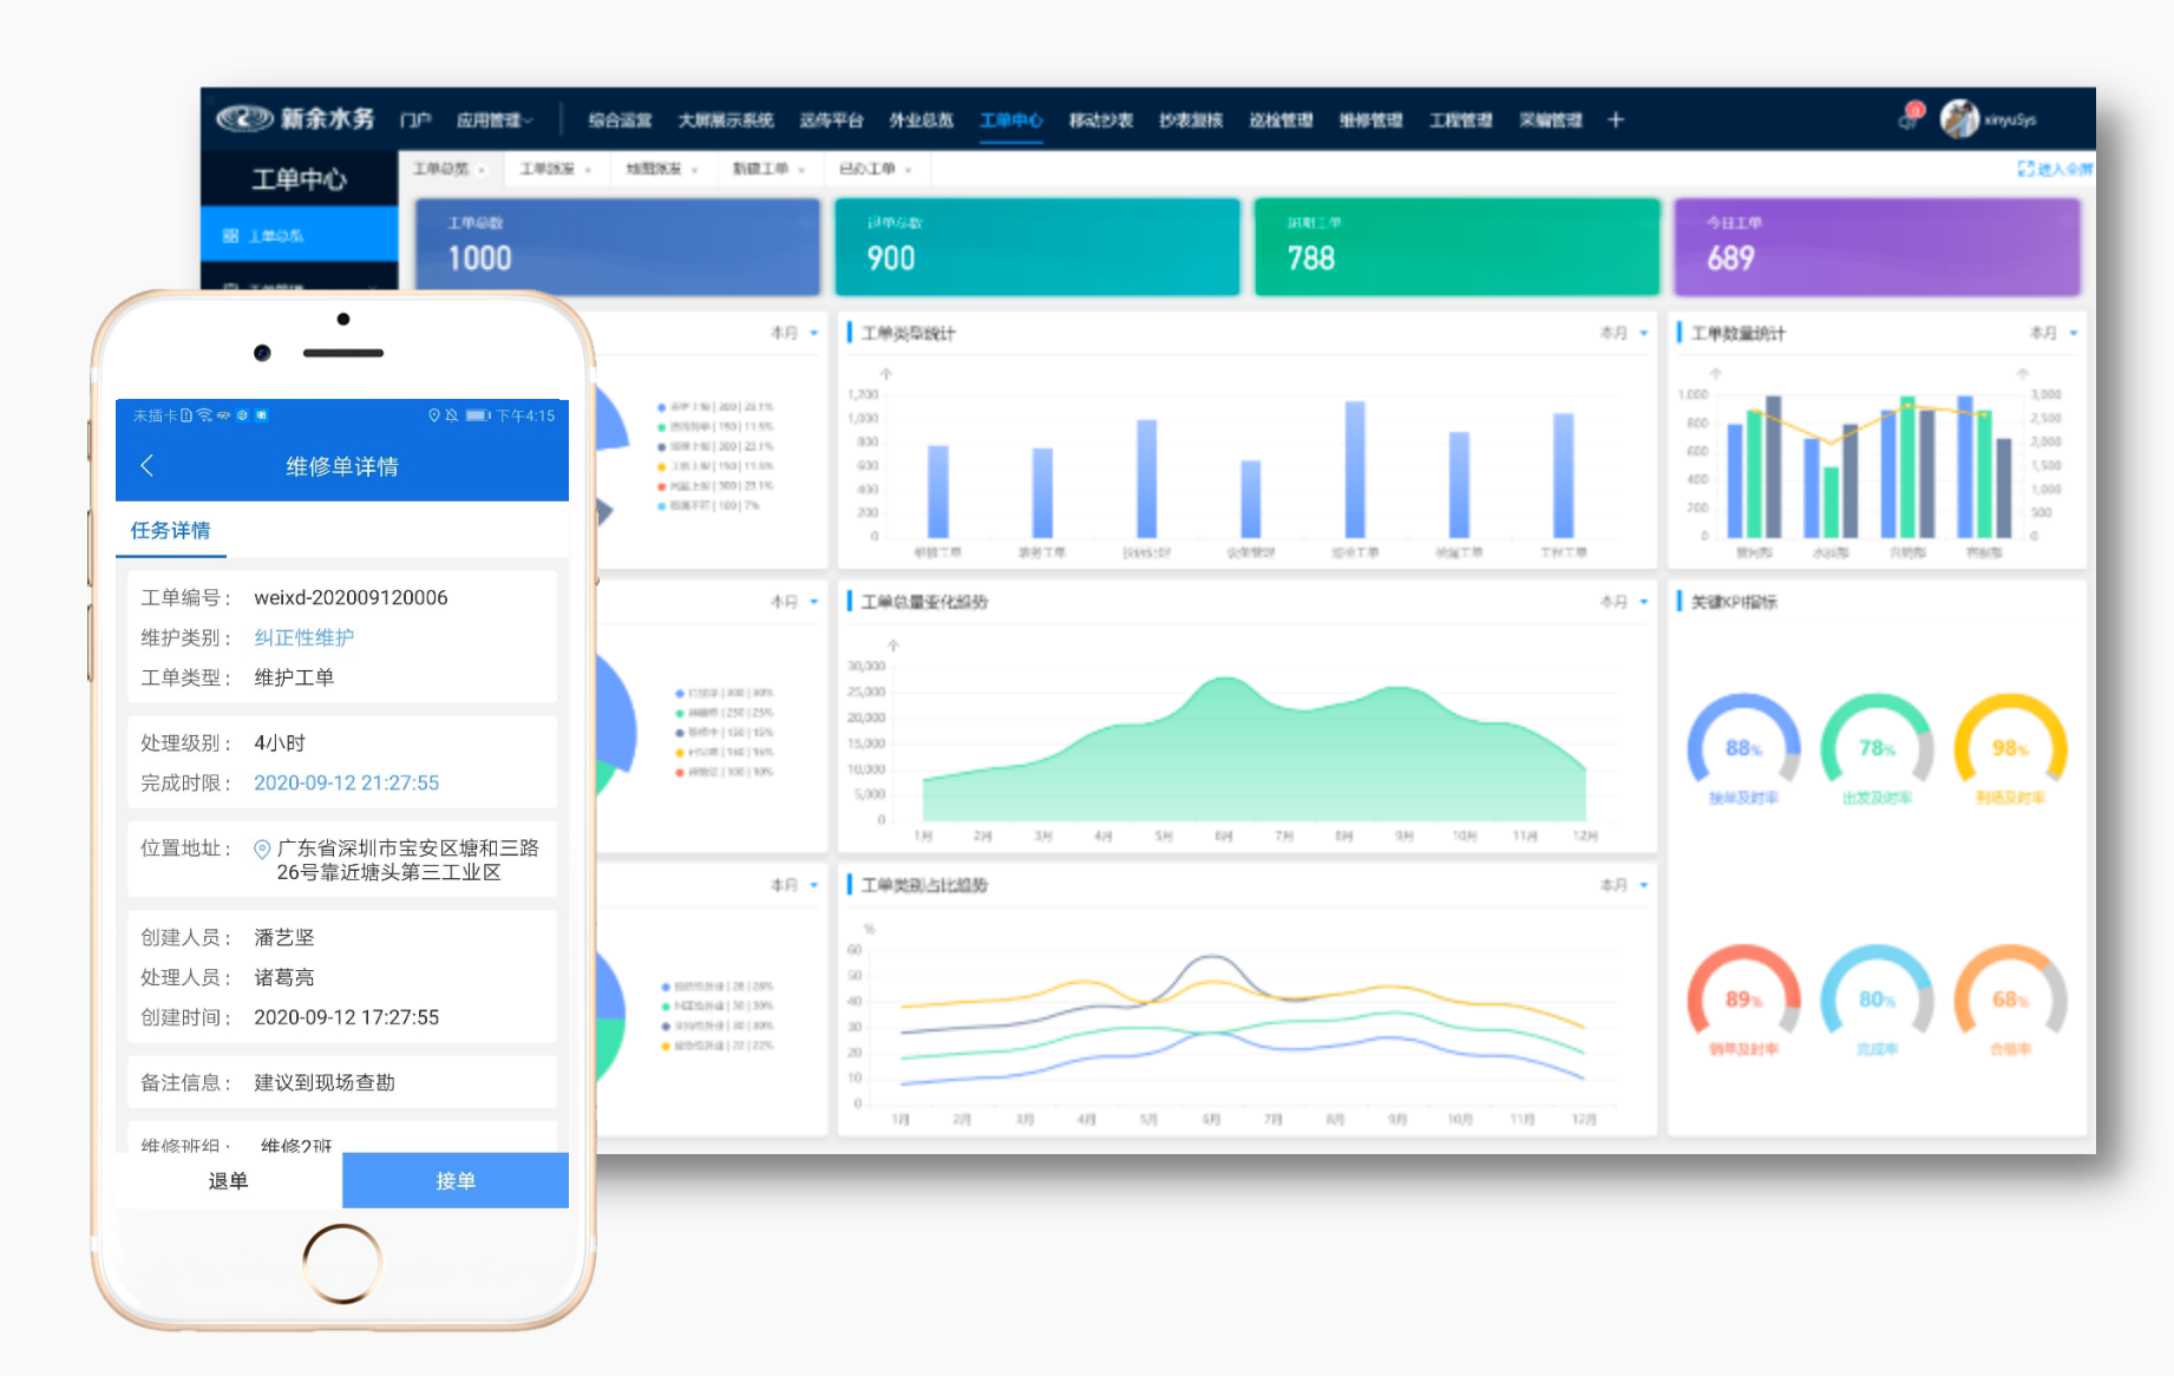Tap the muted bell icon in phone status bar
The width and height of the screenshot is (2174, 1376).
(x=452, y=415)
